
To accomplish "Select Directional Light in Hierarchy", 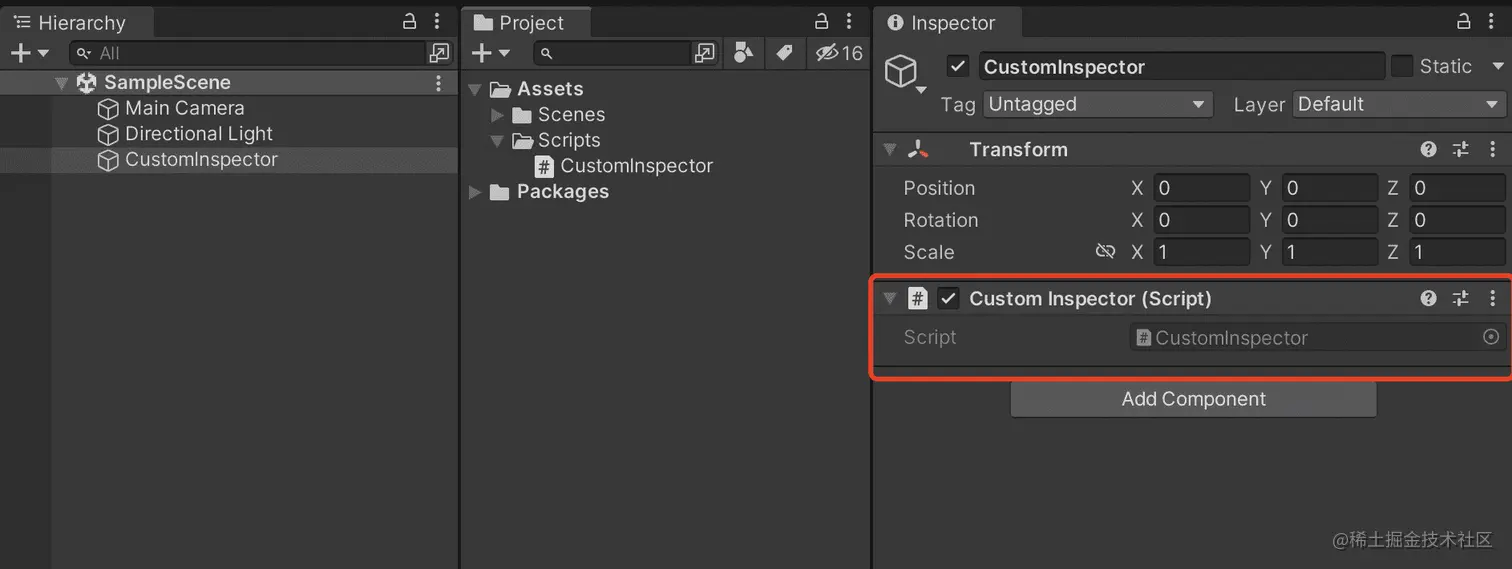I will tap(198, 134).
